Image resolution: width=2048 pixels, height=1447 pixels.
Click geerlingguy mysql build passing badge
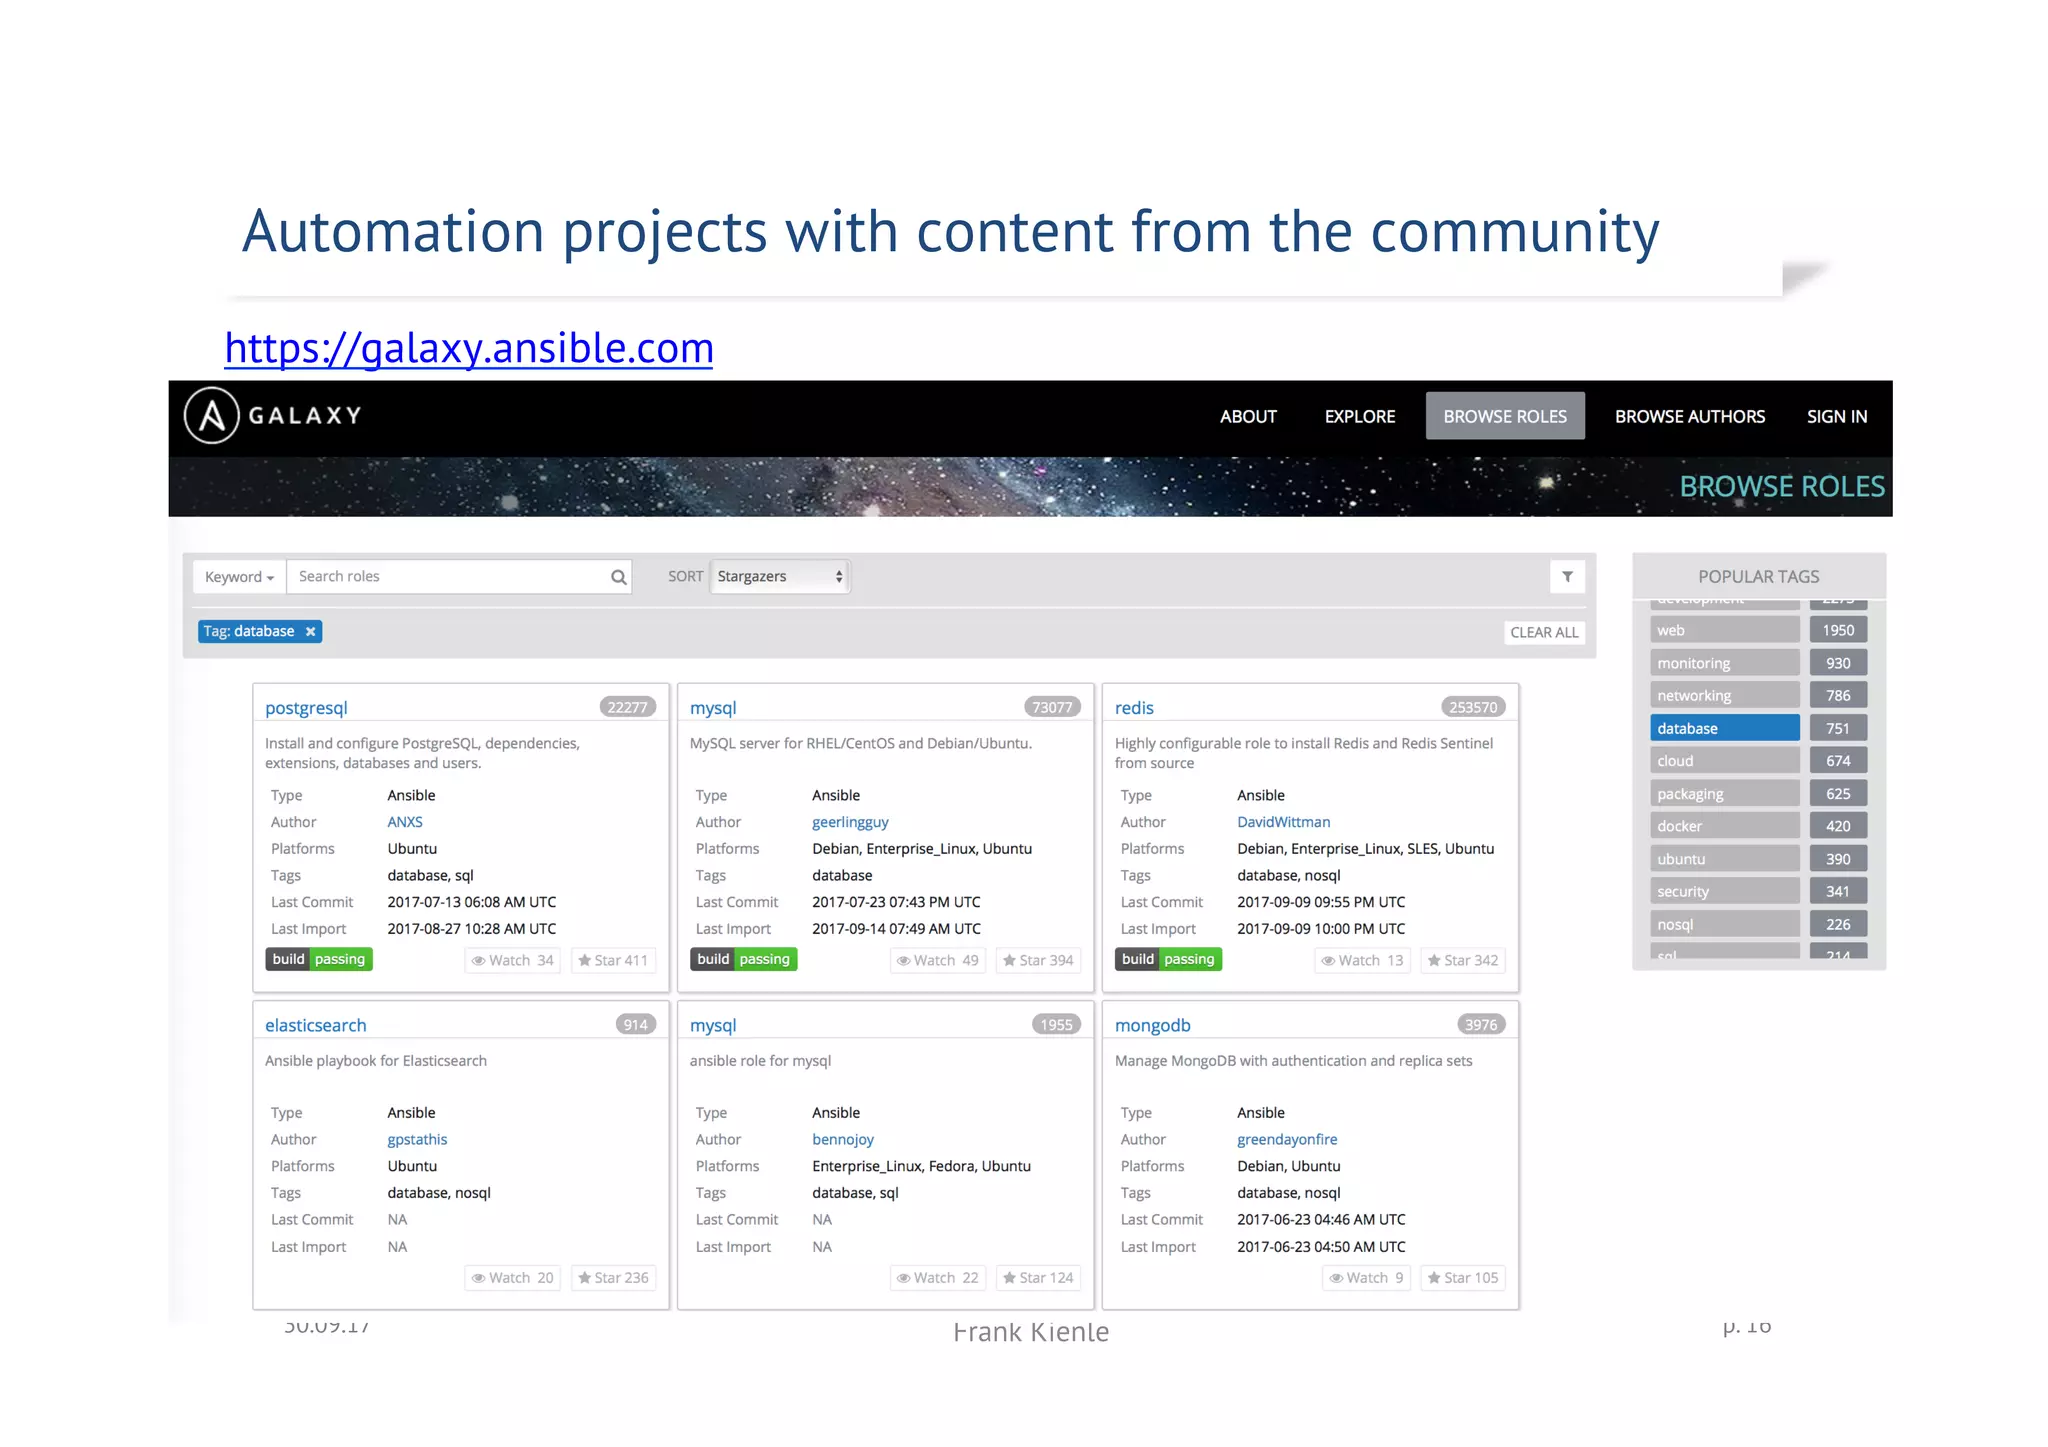pyautogui.click(x=744, y=959)
